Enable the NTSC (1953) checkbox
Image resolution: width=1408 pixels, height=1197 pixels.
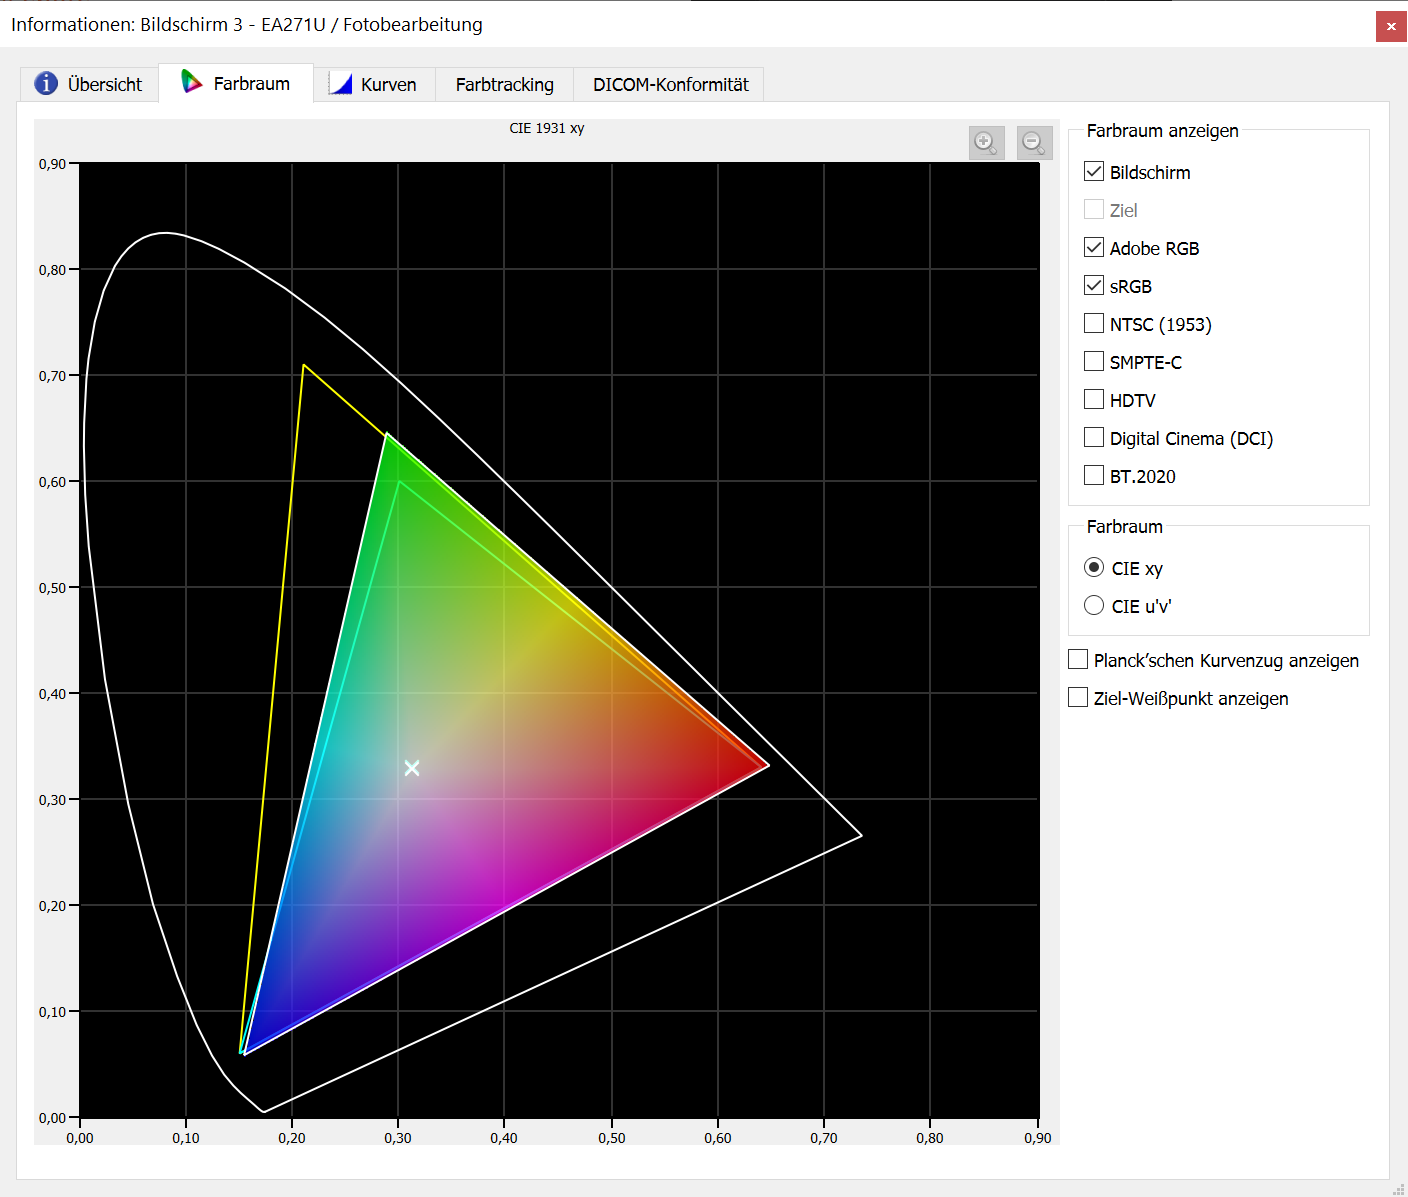[x=1094, y=324]
